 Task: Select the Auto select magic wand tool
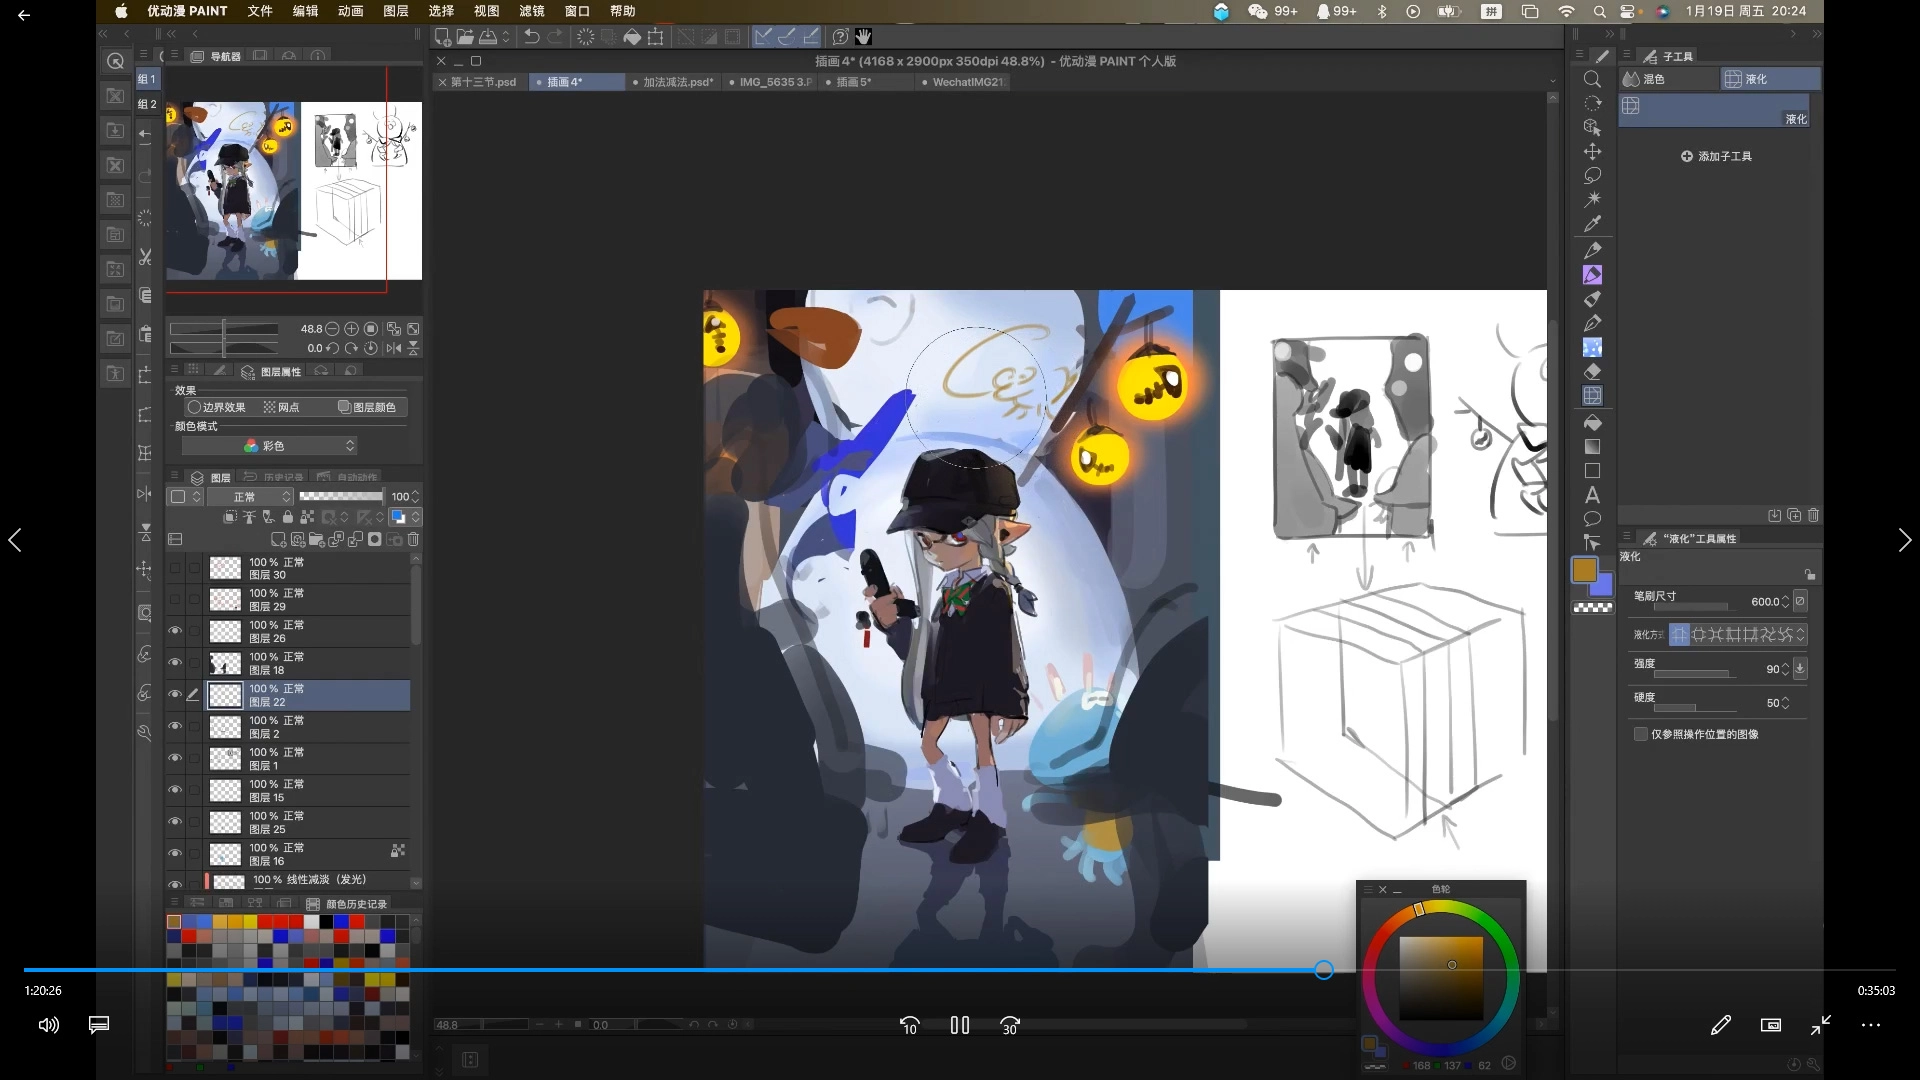1592,200
